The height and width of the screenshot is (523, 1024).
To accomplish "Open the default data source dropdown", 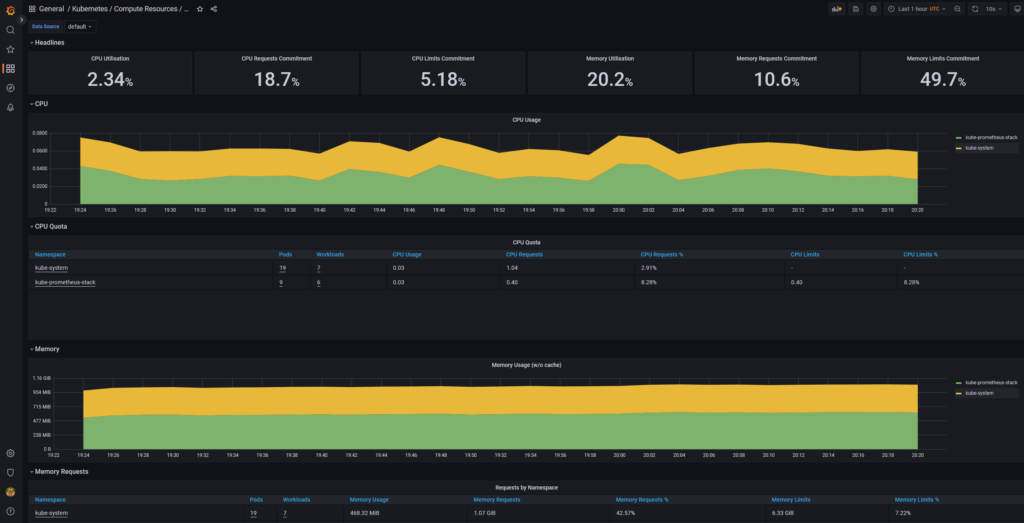I will pyautogui.click(x=80, y=27).
